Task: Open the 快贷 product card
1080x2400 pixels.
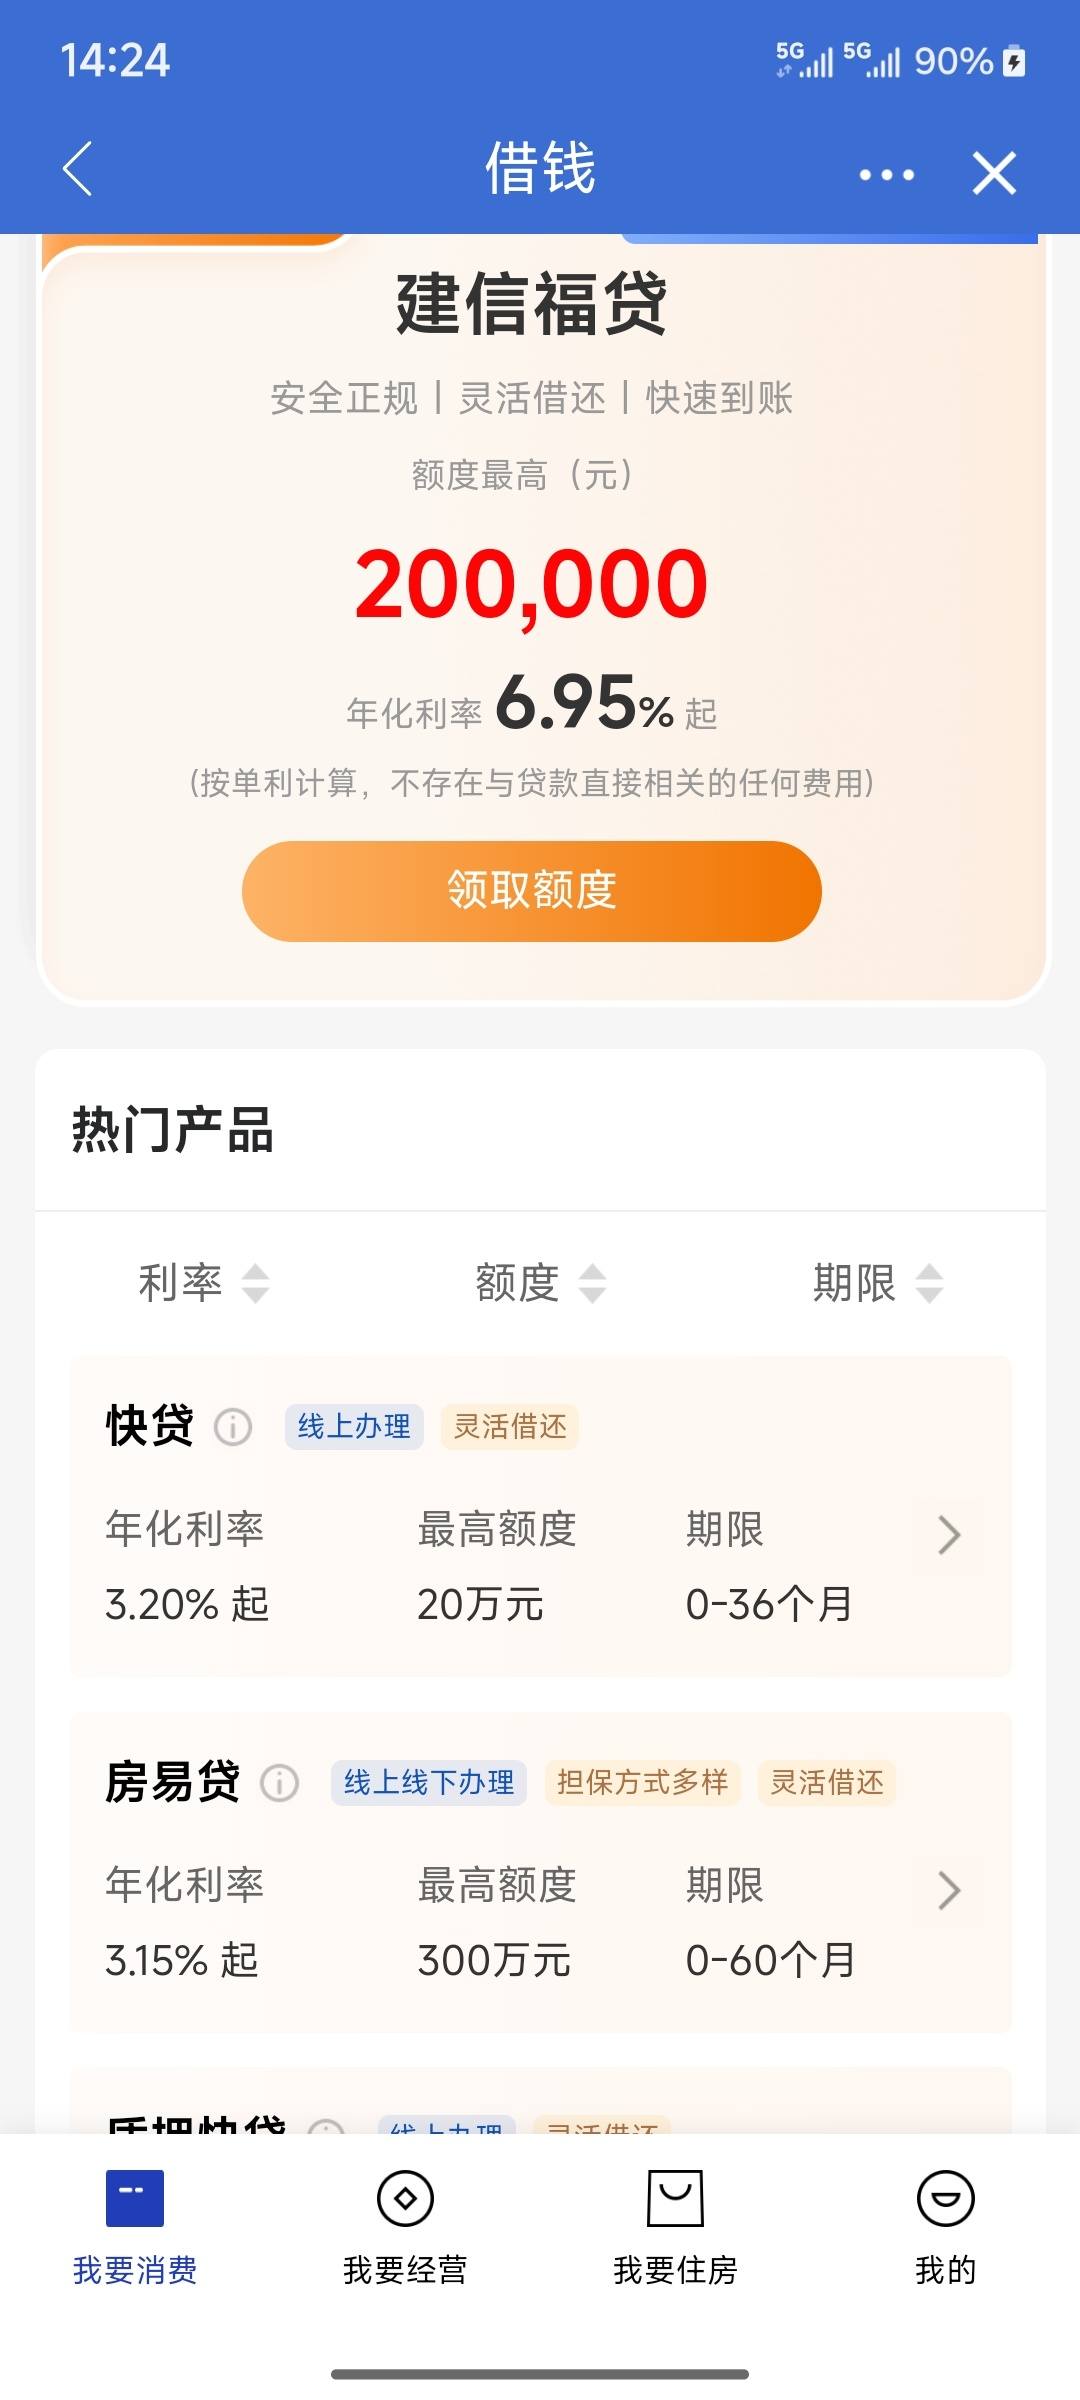Action: pyautogui.click(x=541, y=1517)
